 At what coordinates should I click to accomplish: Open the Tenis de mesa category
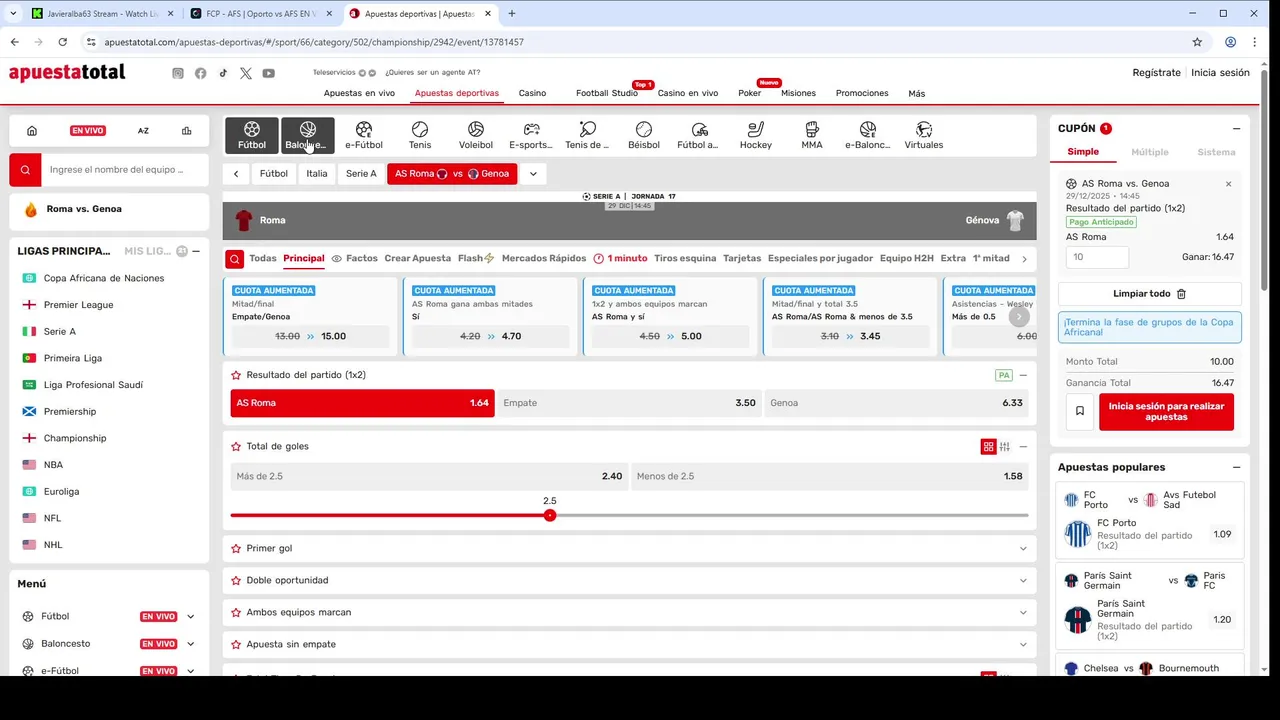[x=587, y=135]
